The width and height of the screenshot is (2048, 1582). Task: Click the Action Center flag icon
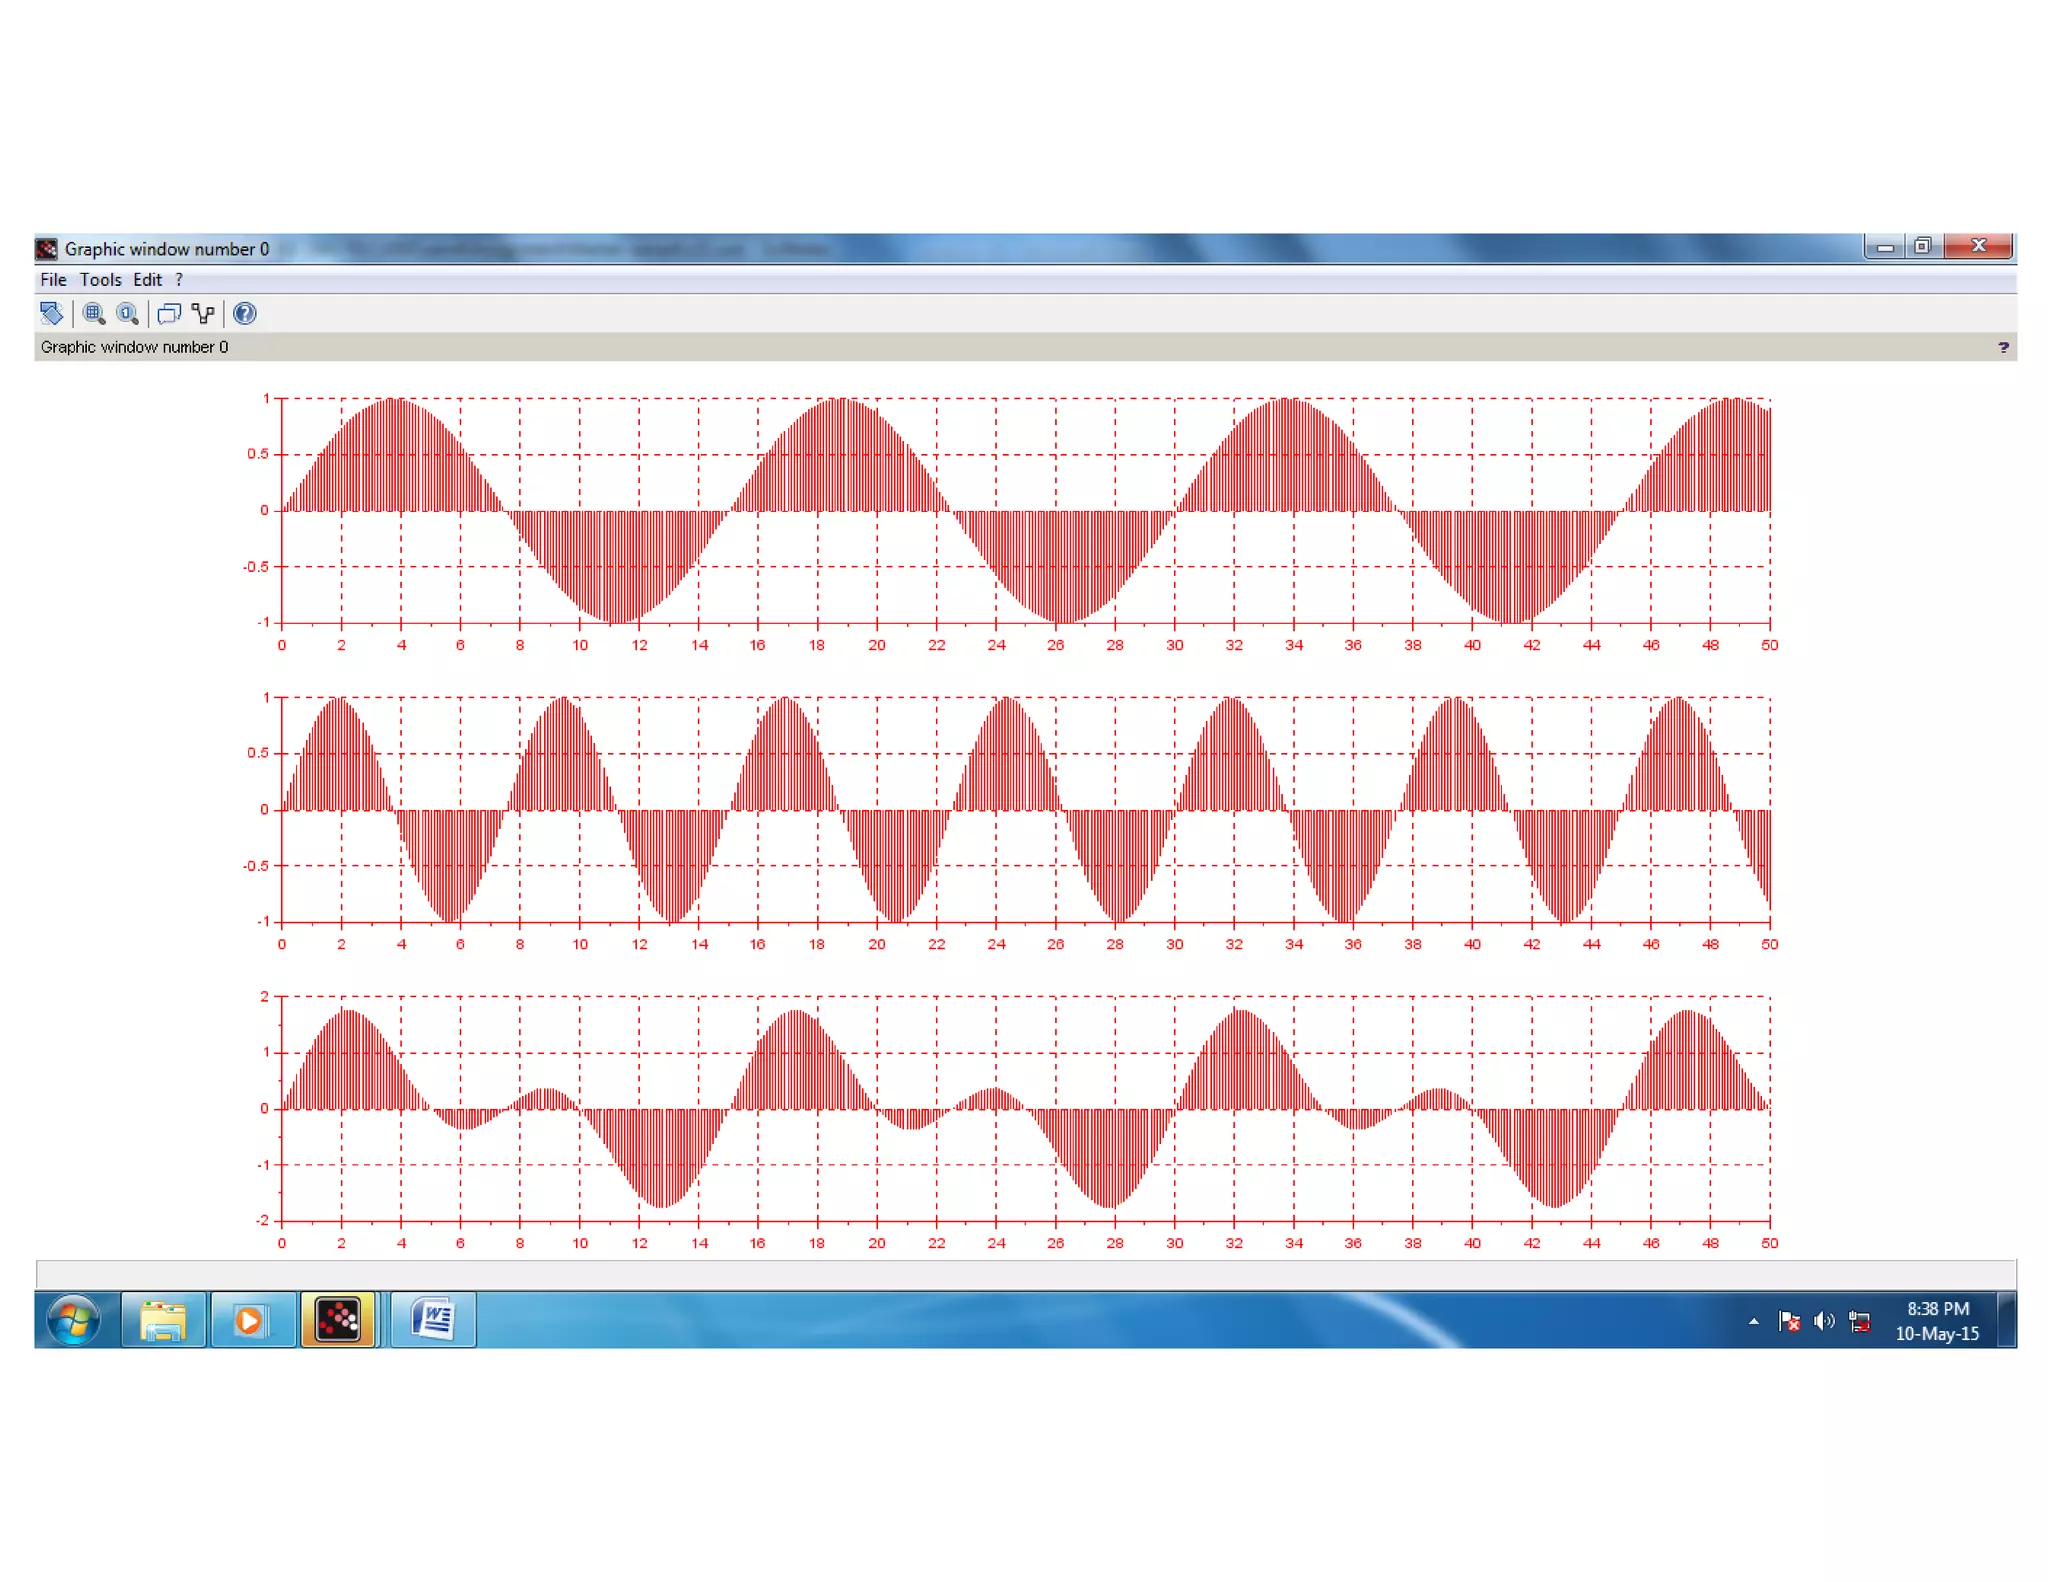pos(1789,1322)
